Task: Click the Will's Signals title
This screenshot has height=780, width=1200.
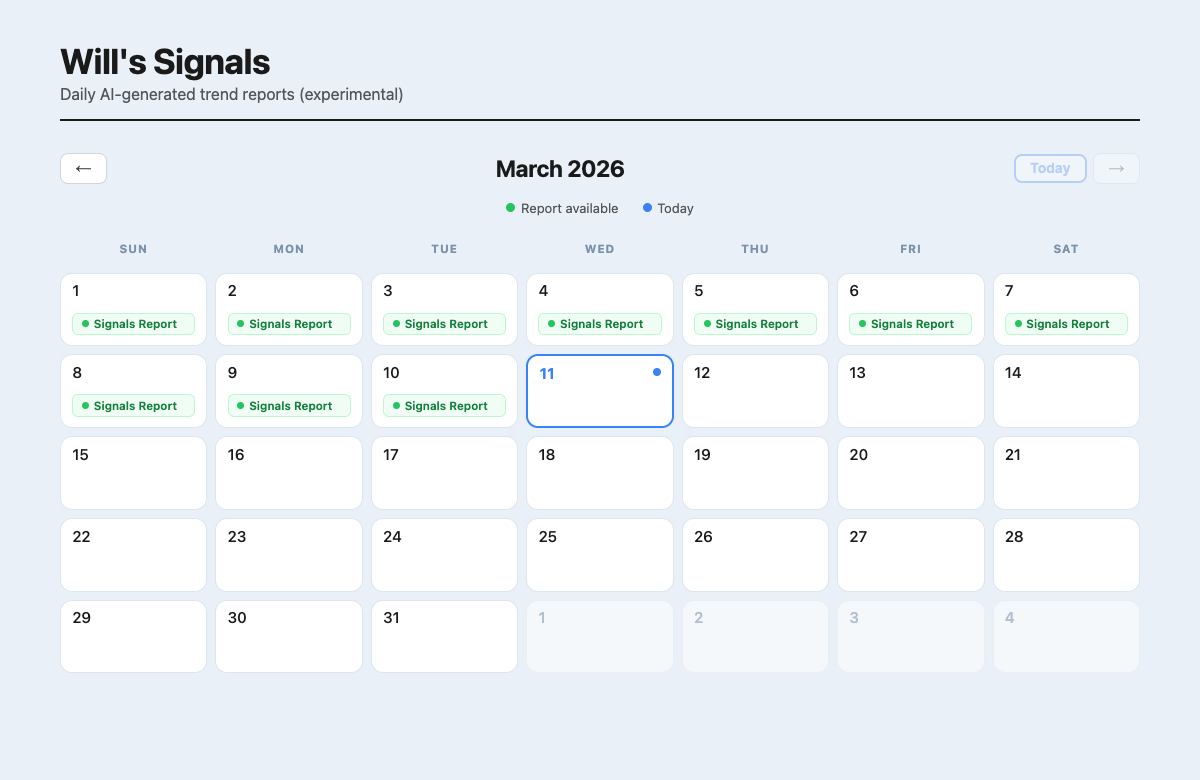Action: tap(165, 61)
